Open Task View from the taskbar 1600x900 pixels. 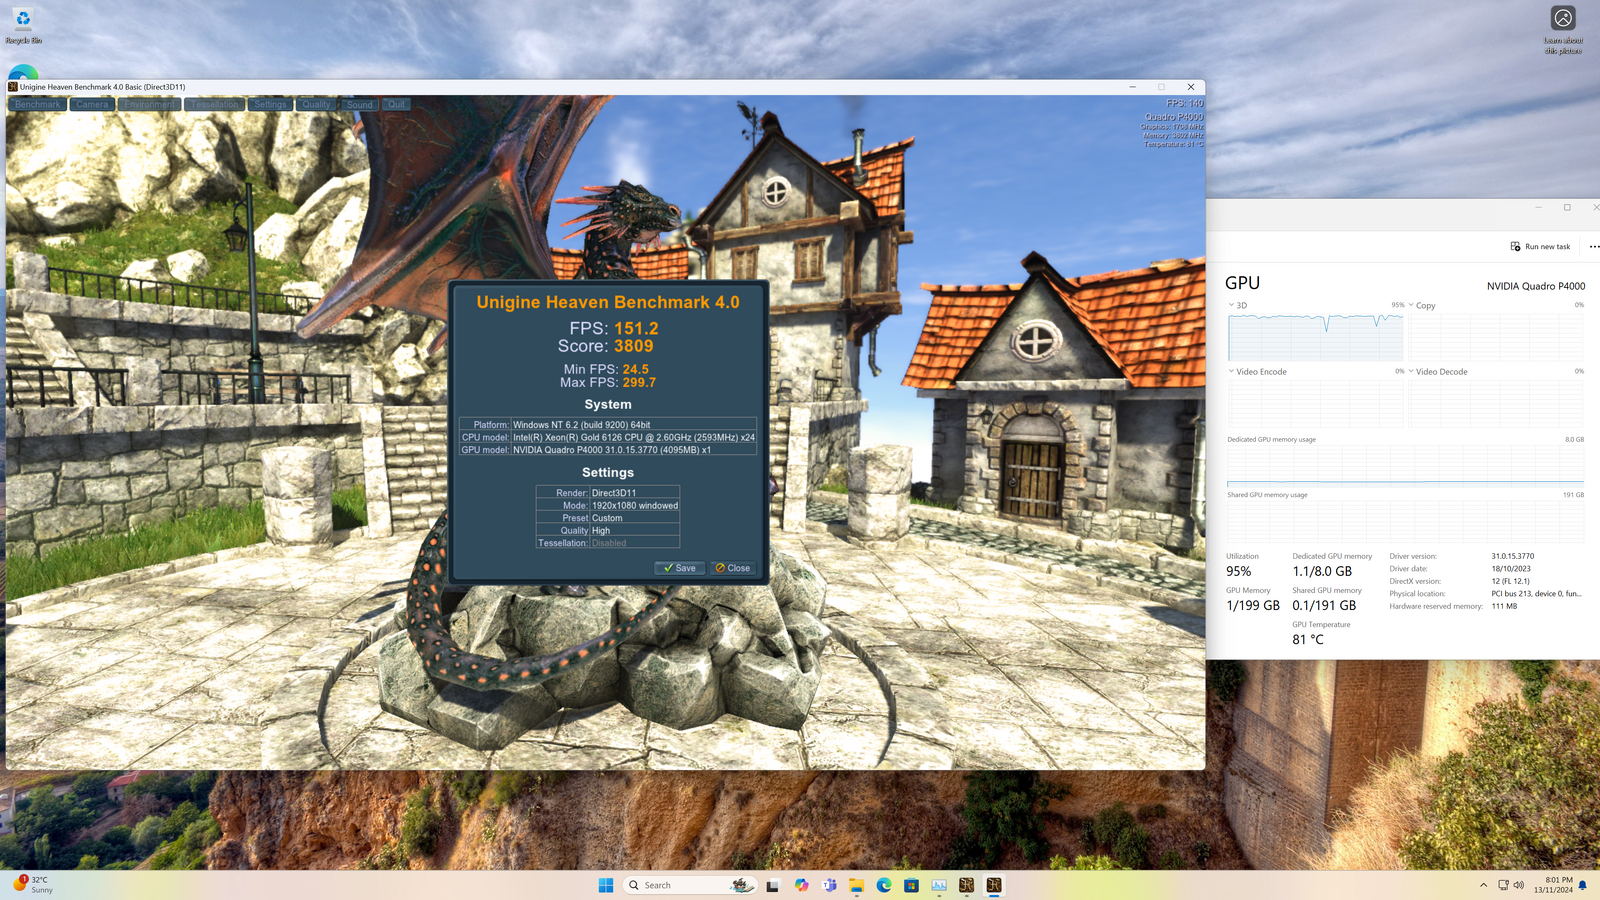(773, 885)
